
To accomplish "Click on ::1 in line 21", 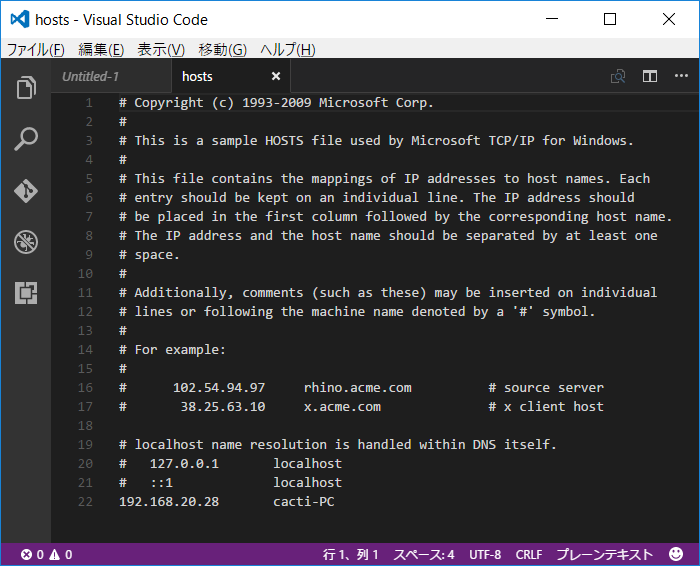I will [162, 483].
